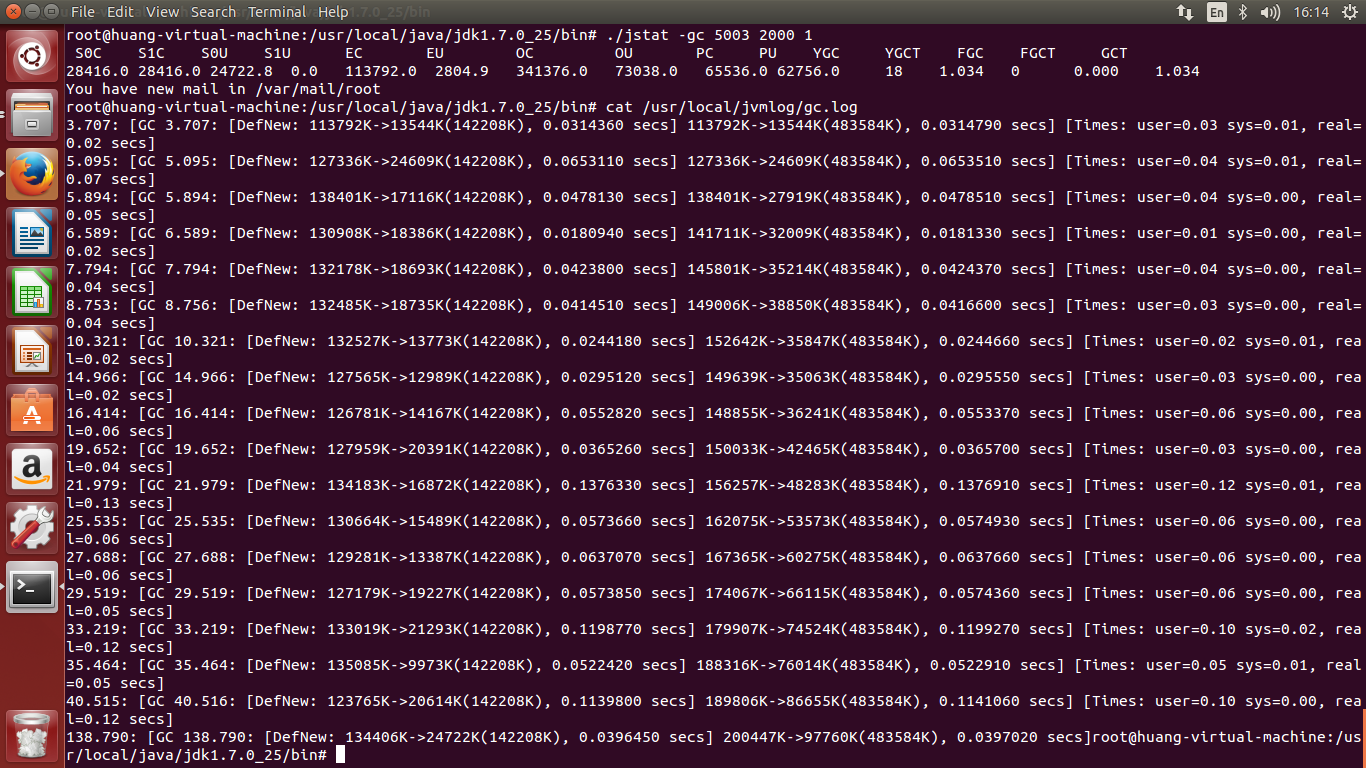
Task: Open the Trash in the launcher
Action: [32, 735]
